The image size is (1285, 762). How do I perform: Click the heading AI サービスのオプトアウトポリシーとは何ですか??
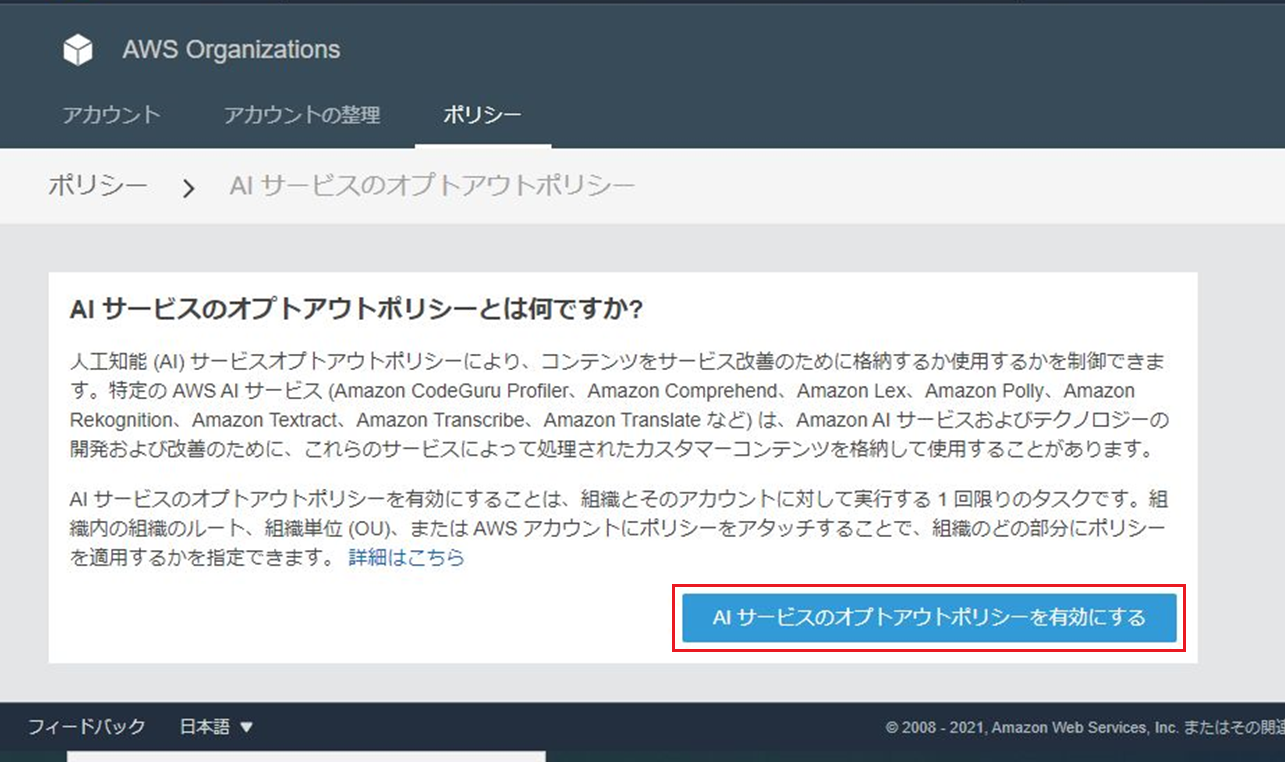point(356,310)
